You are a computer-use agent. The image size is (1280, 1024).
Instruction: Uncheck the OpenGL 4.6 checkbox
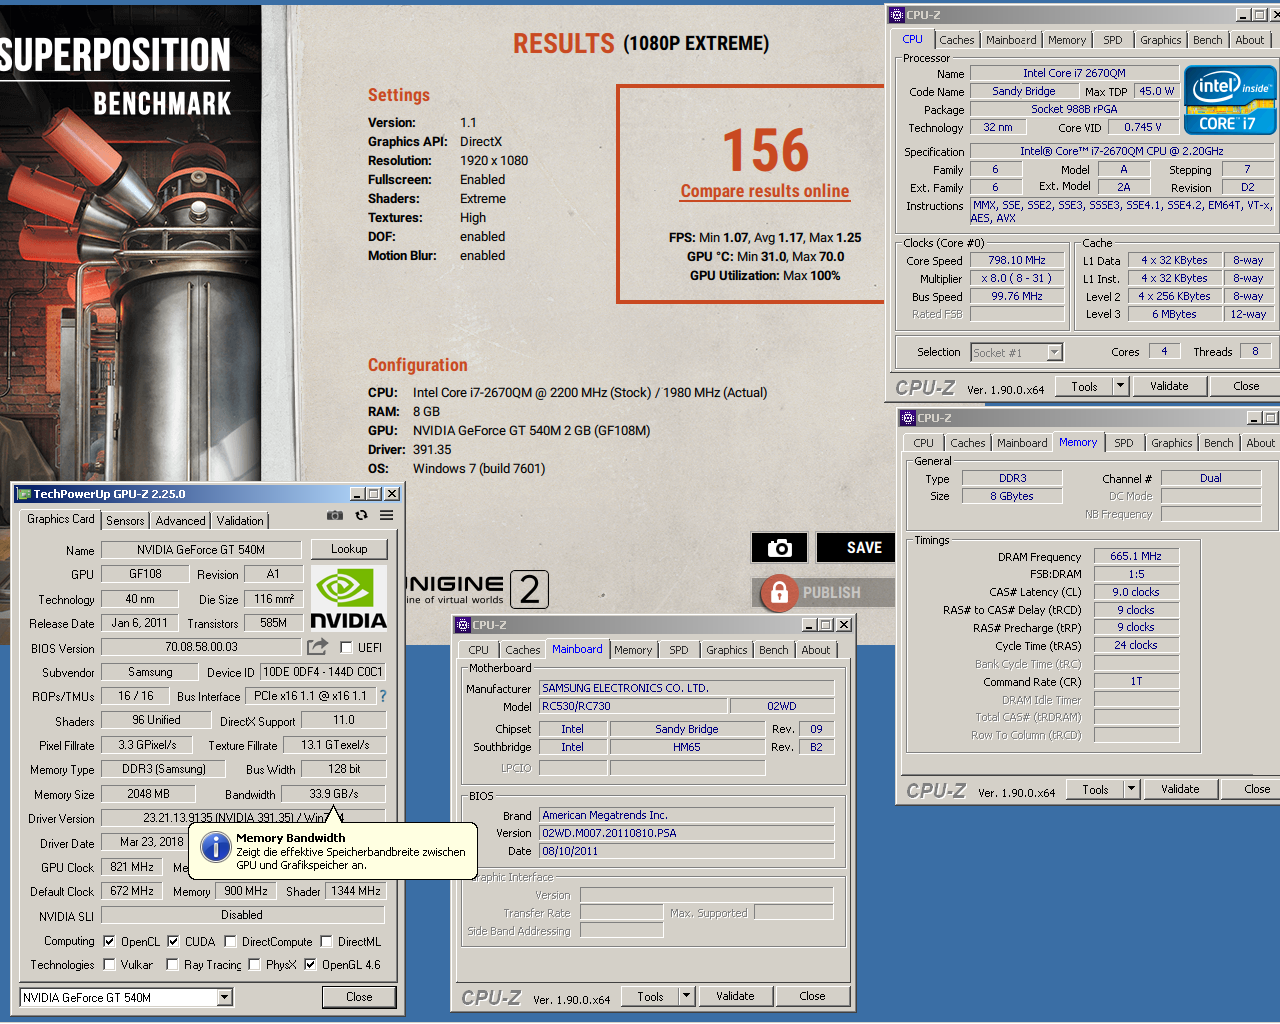(310, 964)
